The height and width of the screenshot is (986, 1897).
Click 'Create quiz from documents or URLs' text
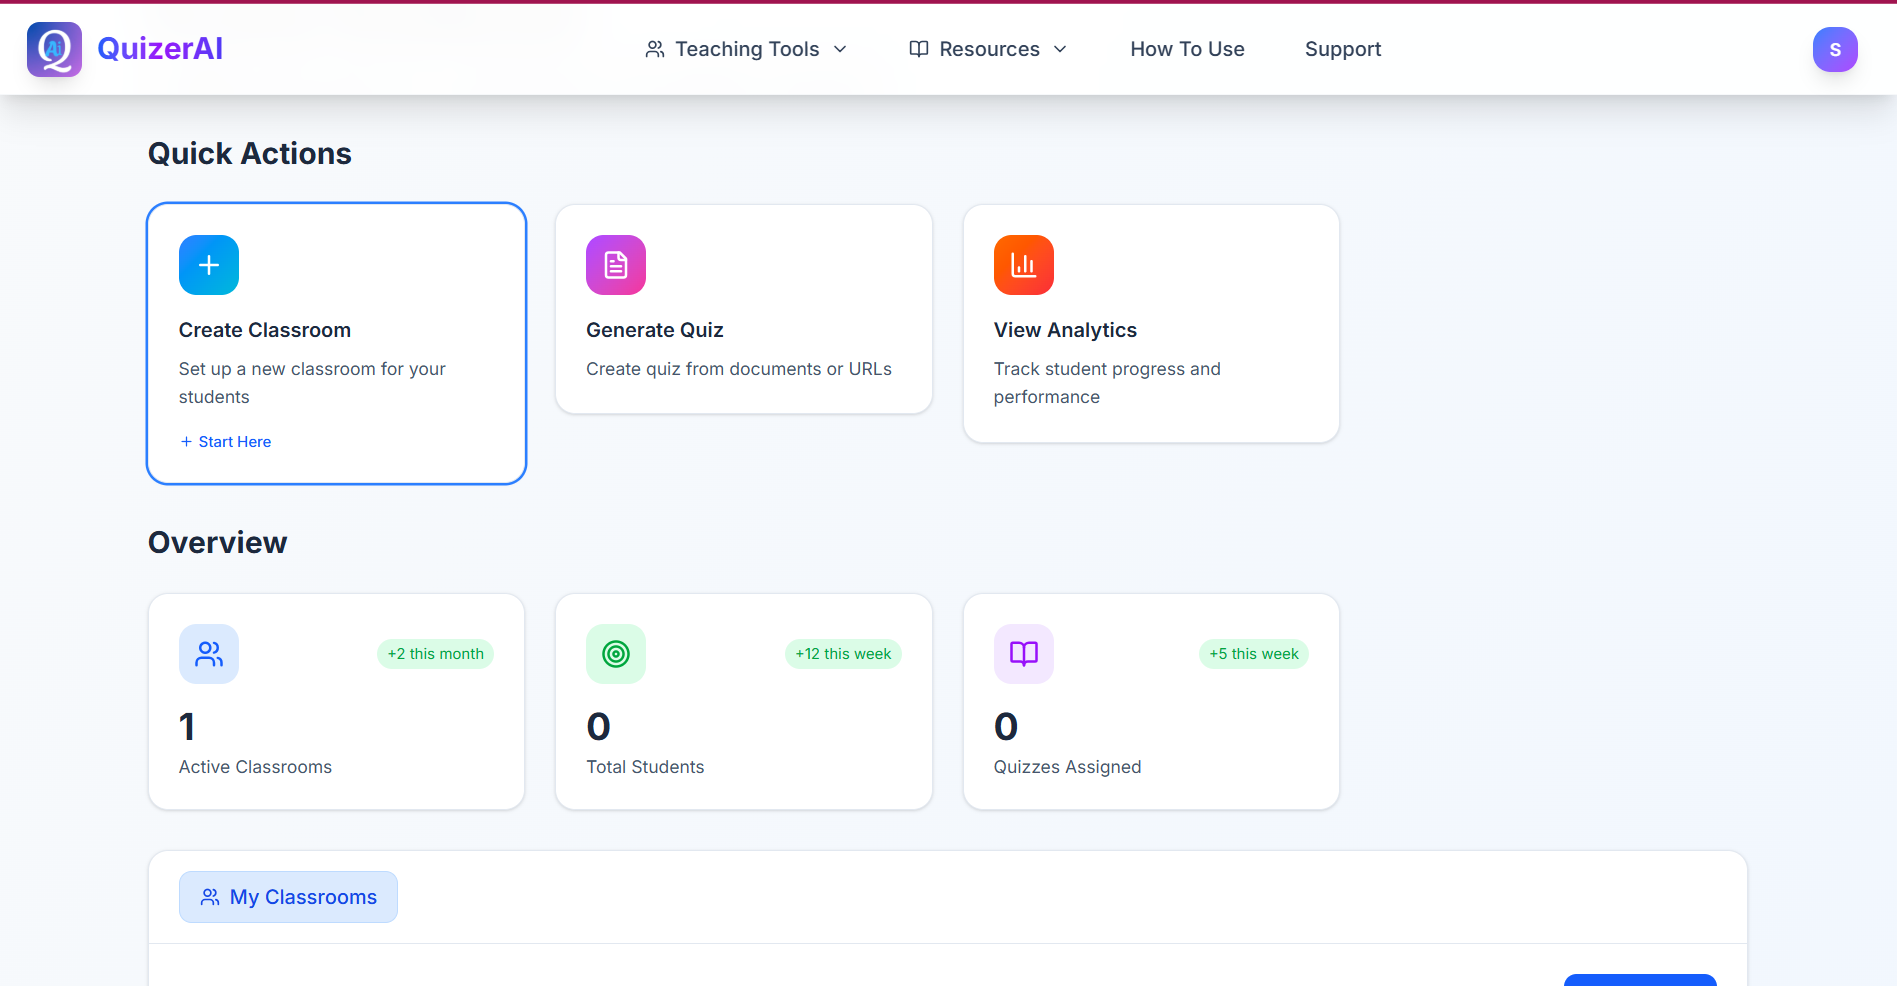click(x=739, y=369)
